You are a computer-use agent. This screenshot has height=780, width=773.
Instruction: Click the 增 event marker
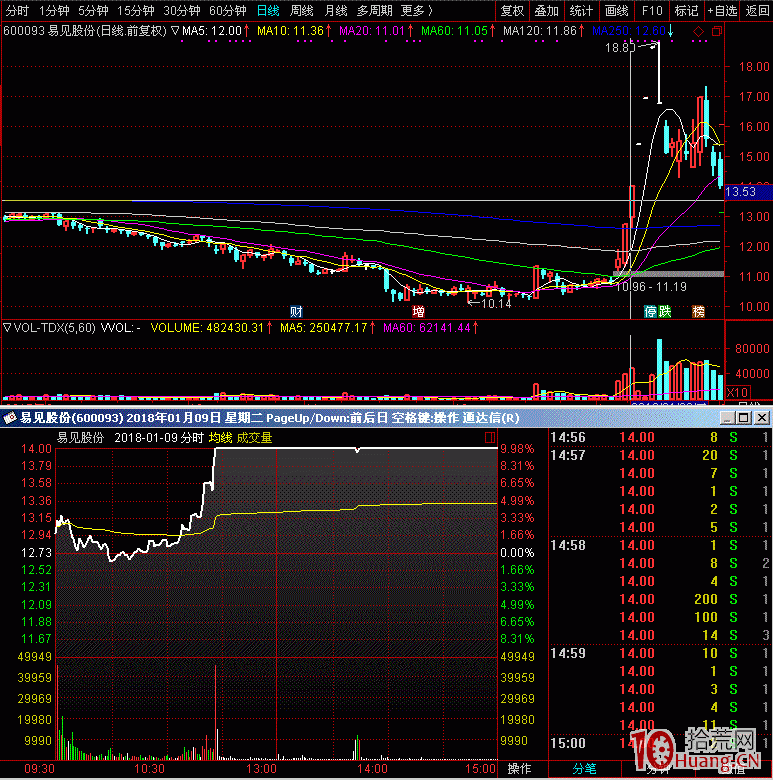[x=418, y=312]
